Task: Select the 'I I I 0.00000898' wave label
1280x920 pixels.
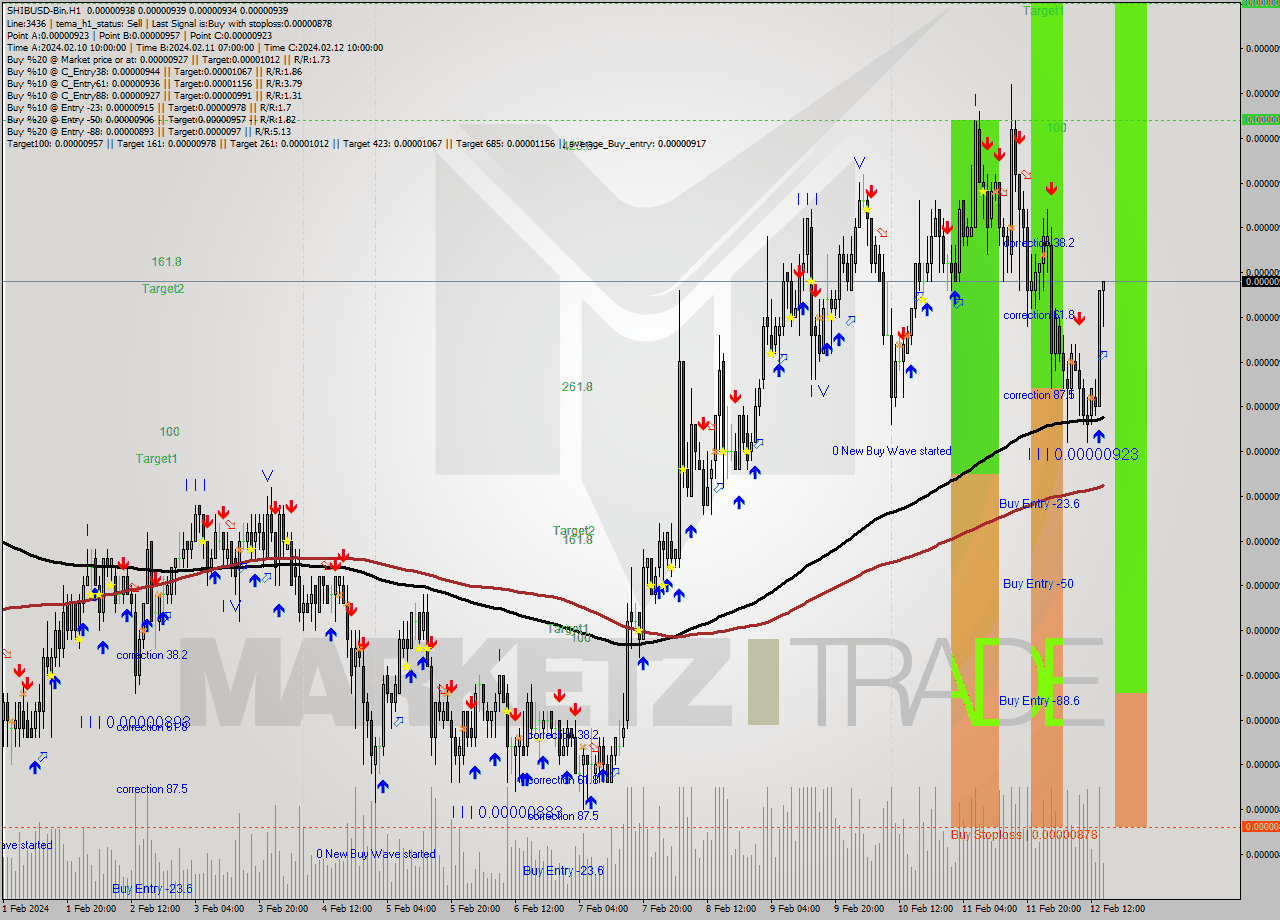Action: 135,721
